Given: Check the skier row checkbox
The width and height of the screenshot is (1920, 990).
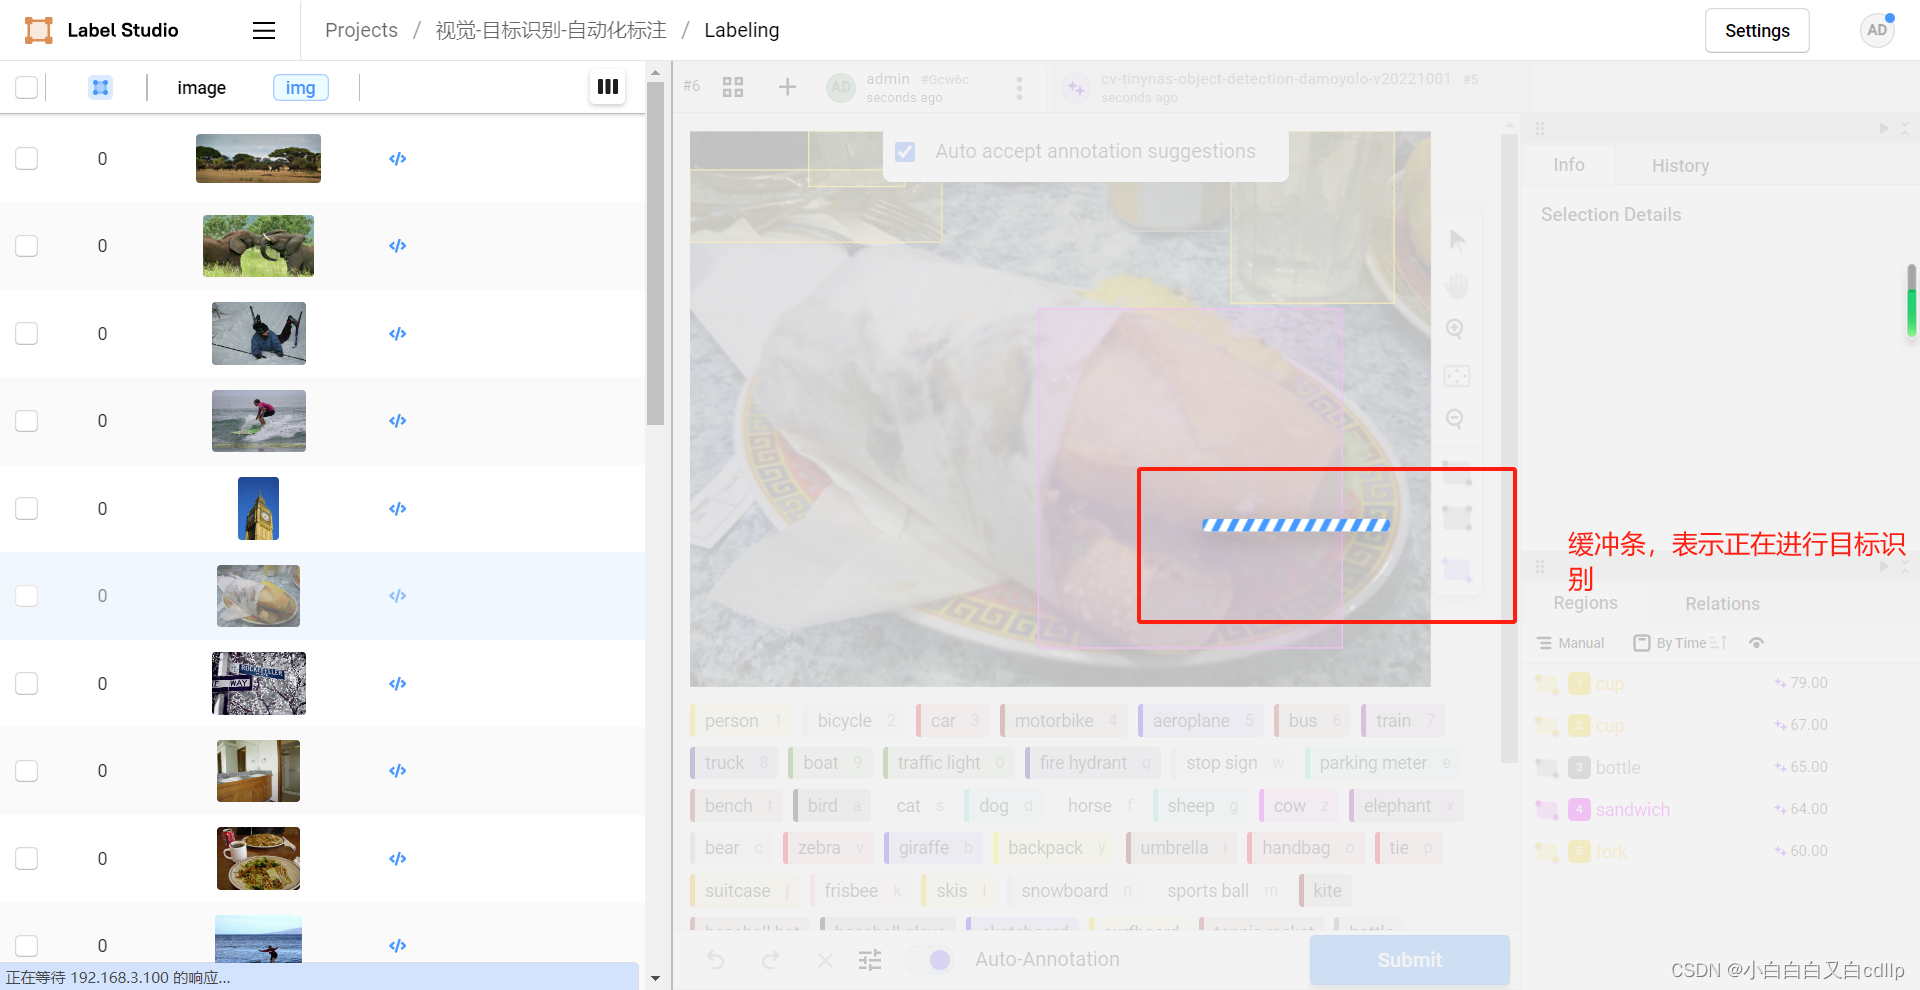Looking at the screenshot, I should coord(27,334).
